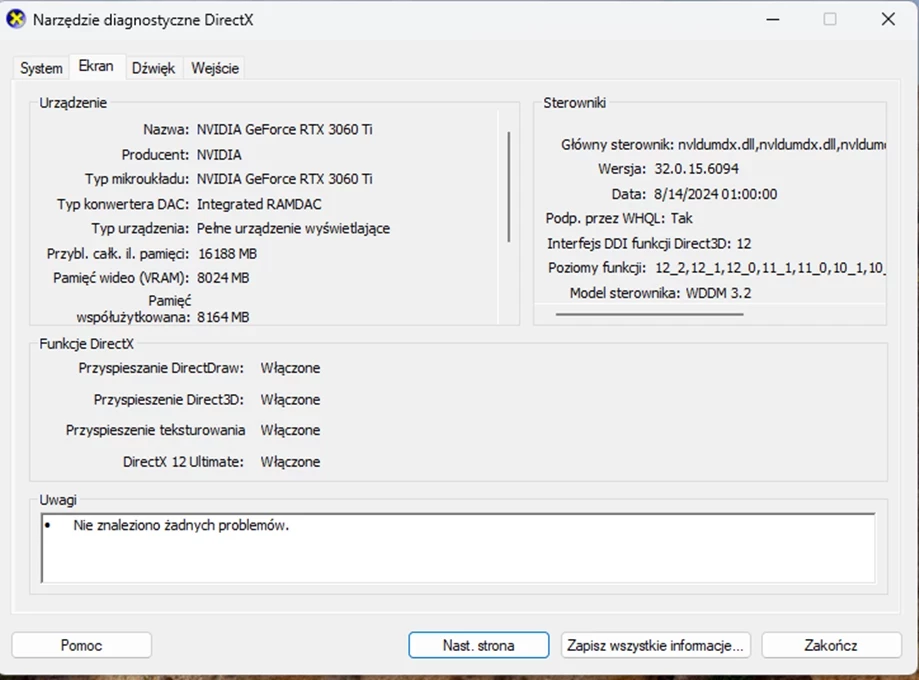Click the Pamięć wideo (VRAM) label

coord(121,278)
